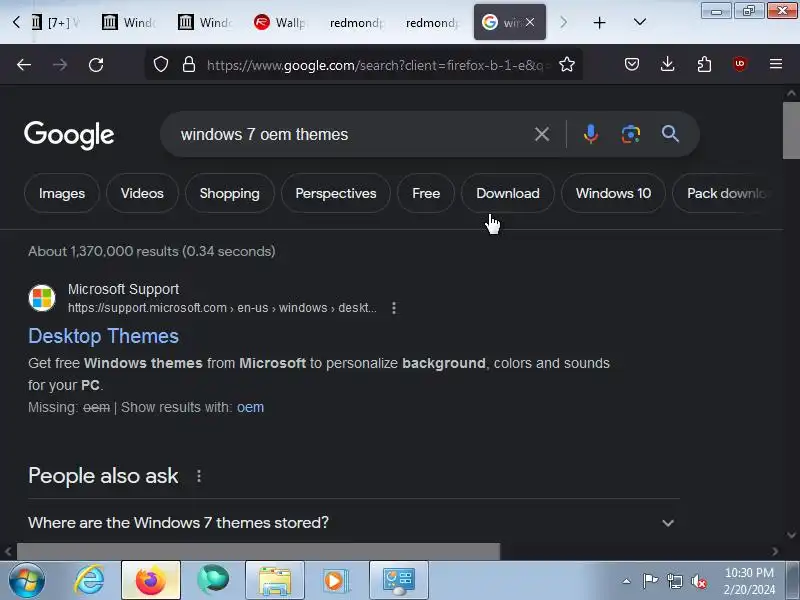
Task: Filter results by Shopping
Action: 230,193
